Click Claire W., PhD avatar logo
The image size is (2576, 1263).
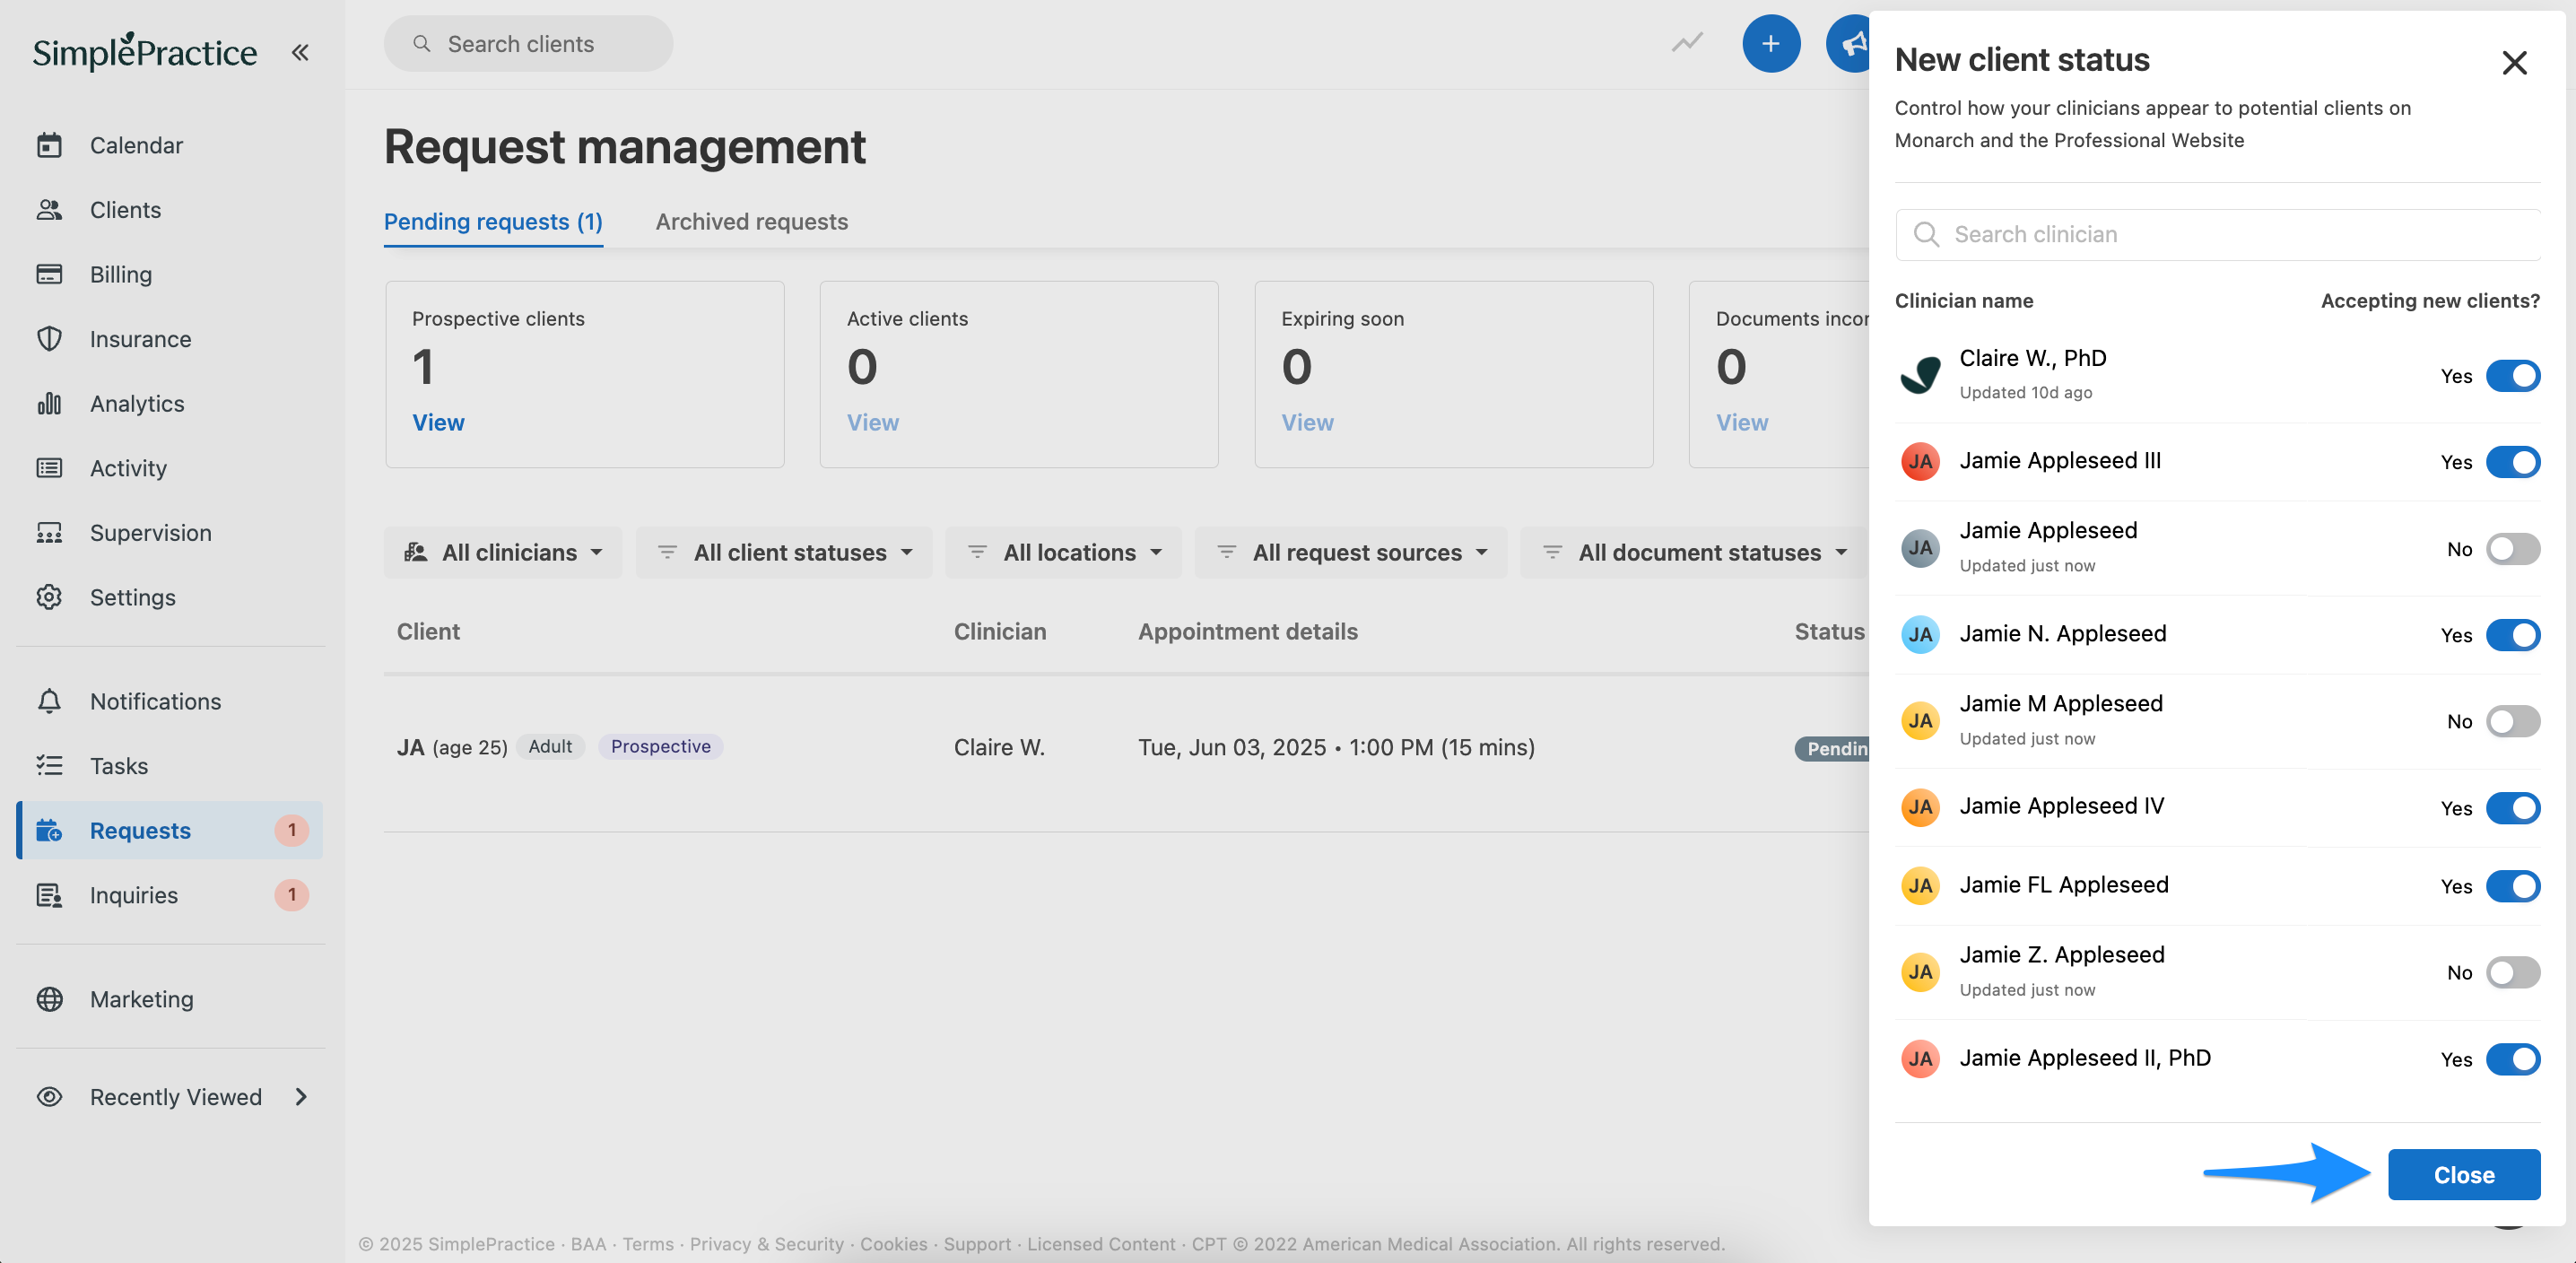tap(1920, 375)
